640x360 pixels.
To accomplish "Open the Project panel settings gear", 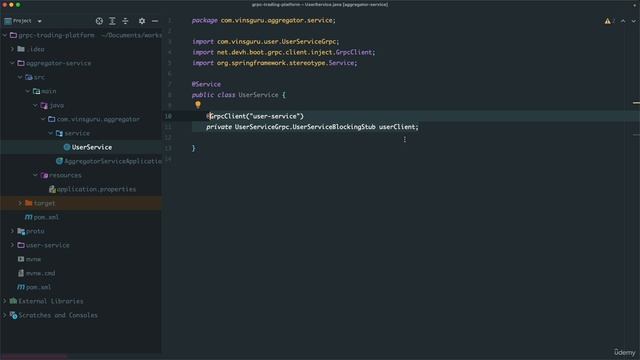I will tap(142, 21).
